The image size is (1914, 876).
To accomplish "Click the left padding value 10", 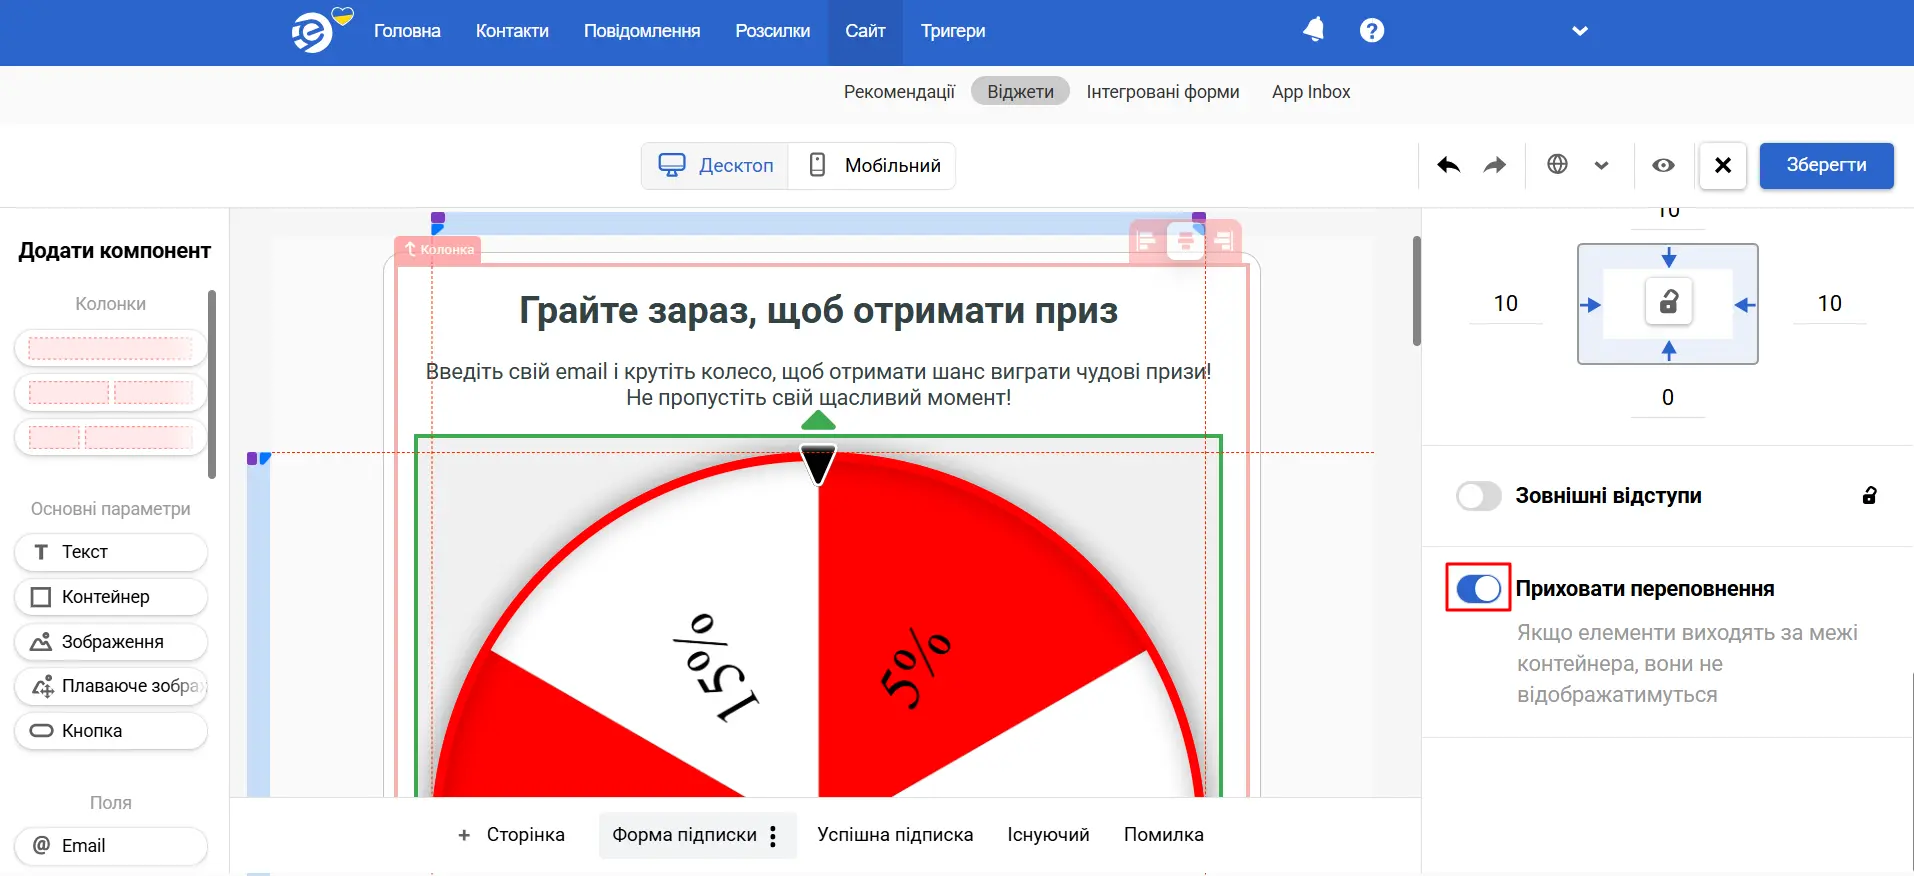I will pos(1506,304).
